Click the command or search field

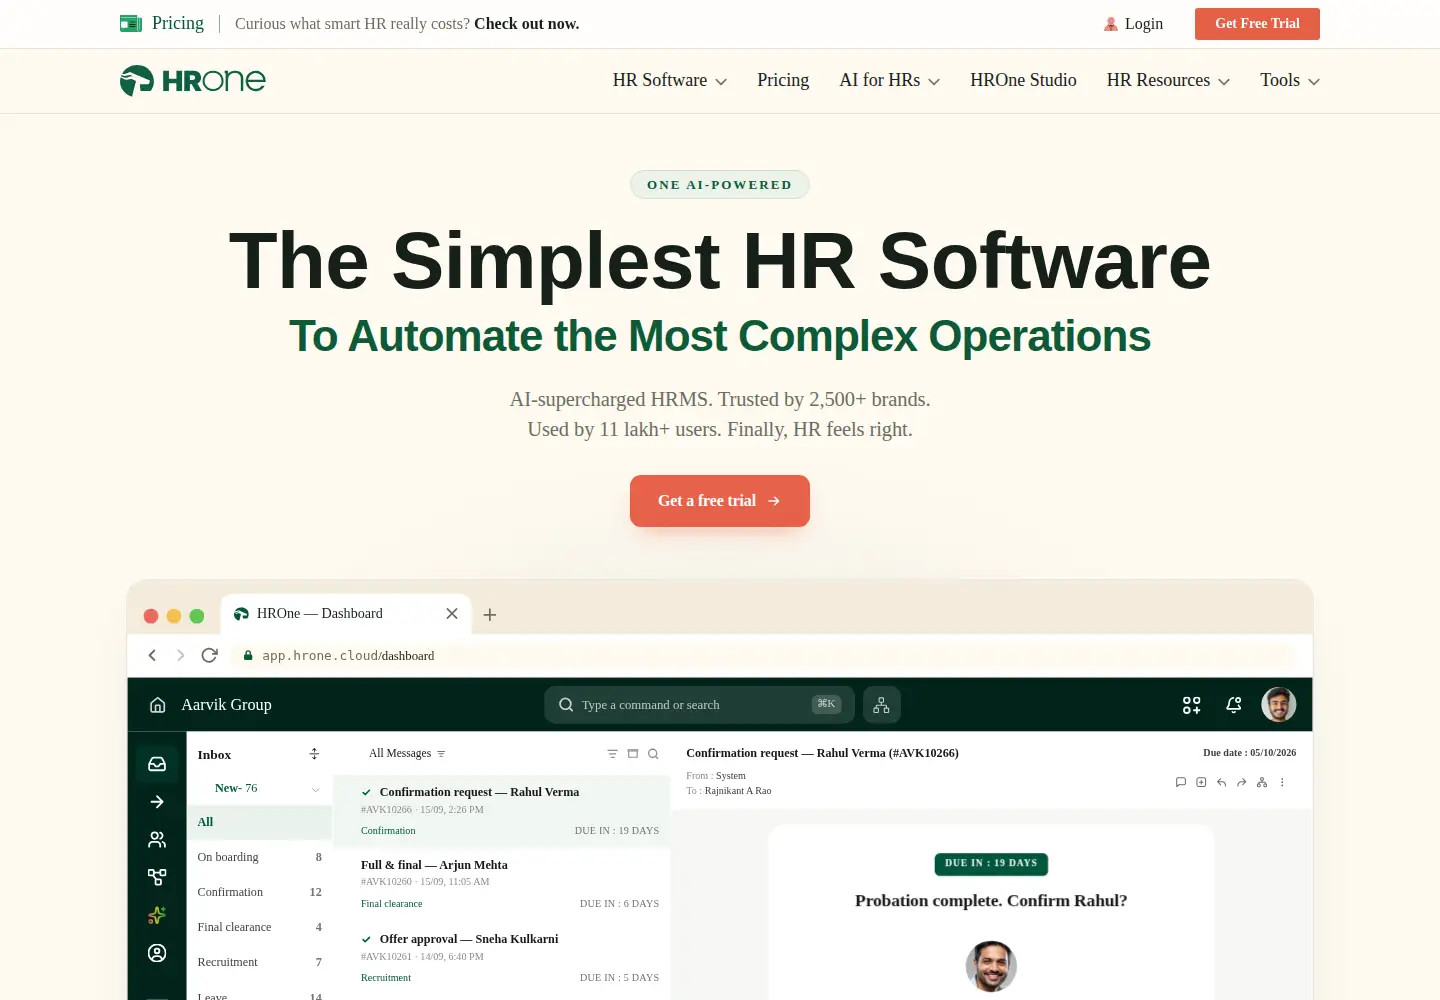pos(699,705)
